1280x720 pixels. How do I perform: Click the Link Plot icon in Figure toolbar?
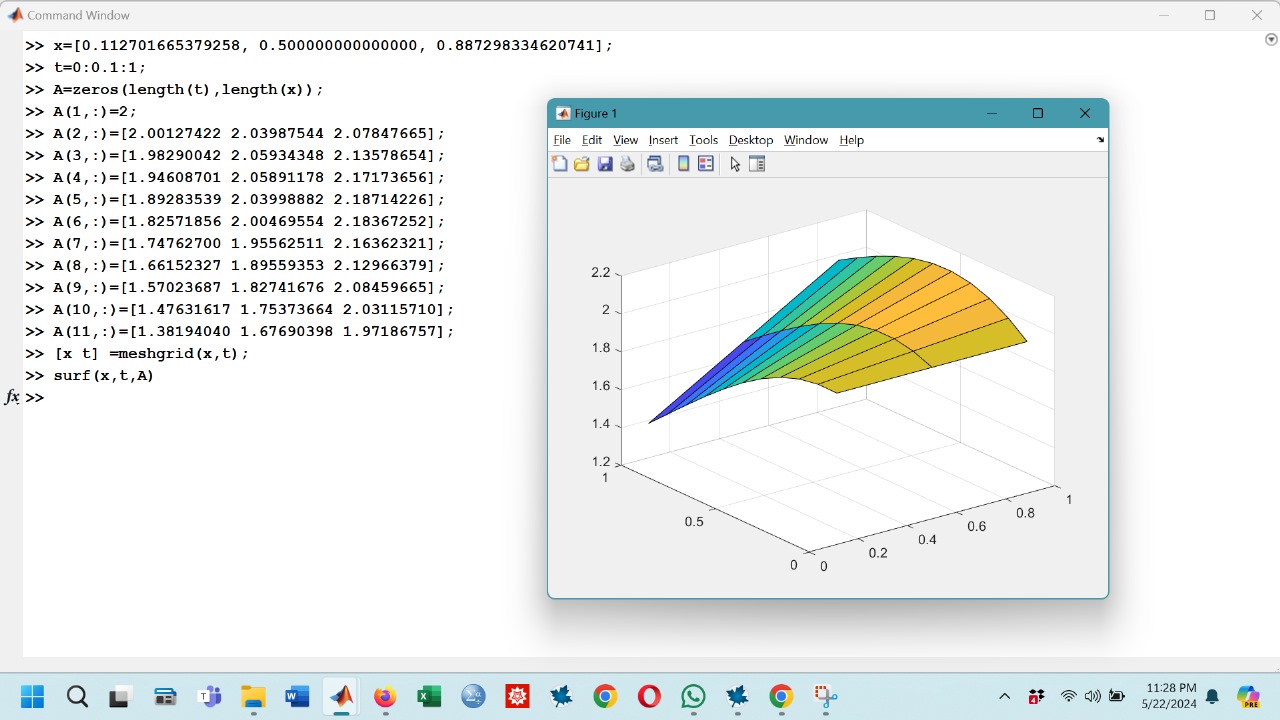[x=655, y=164]
